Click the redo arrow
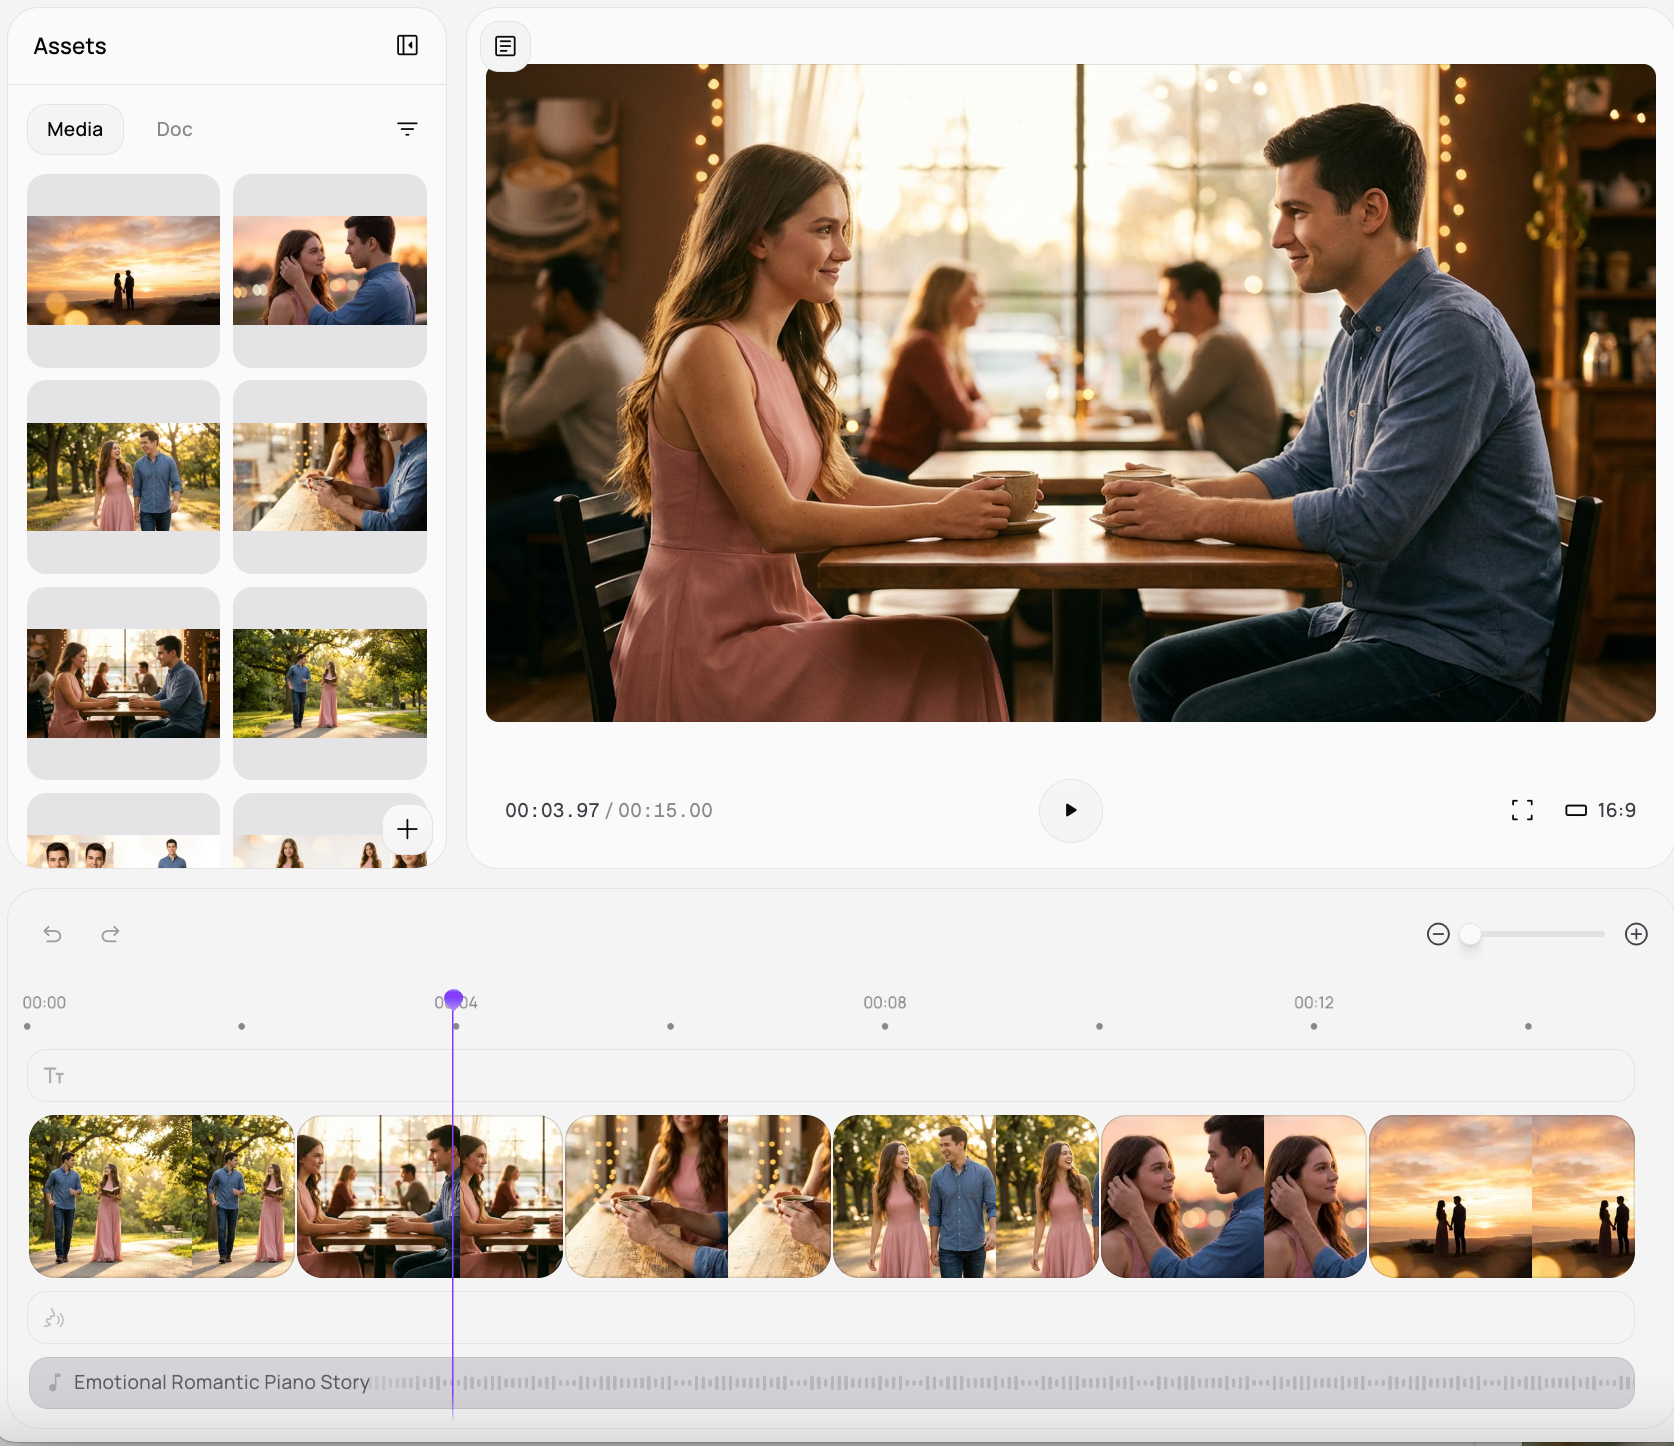 (x=110, y=934)
